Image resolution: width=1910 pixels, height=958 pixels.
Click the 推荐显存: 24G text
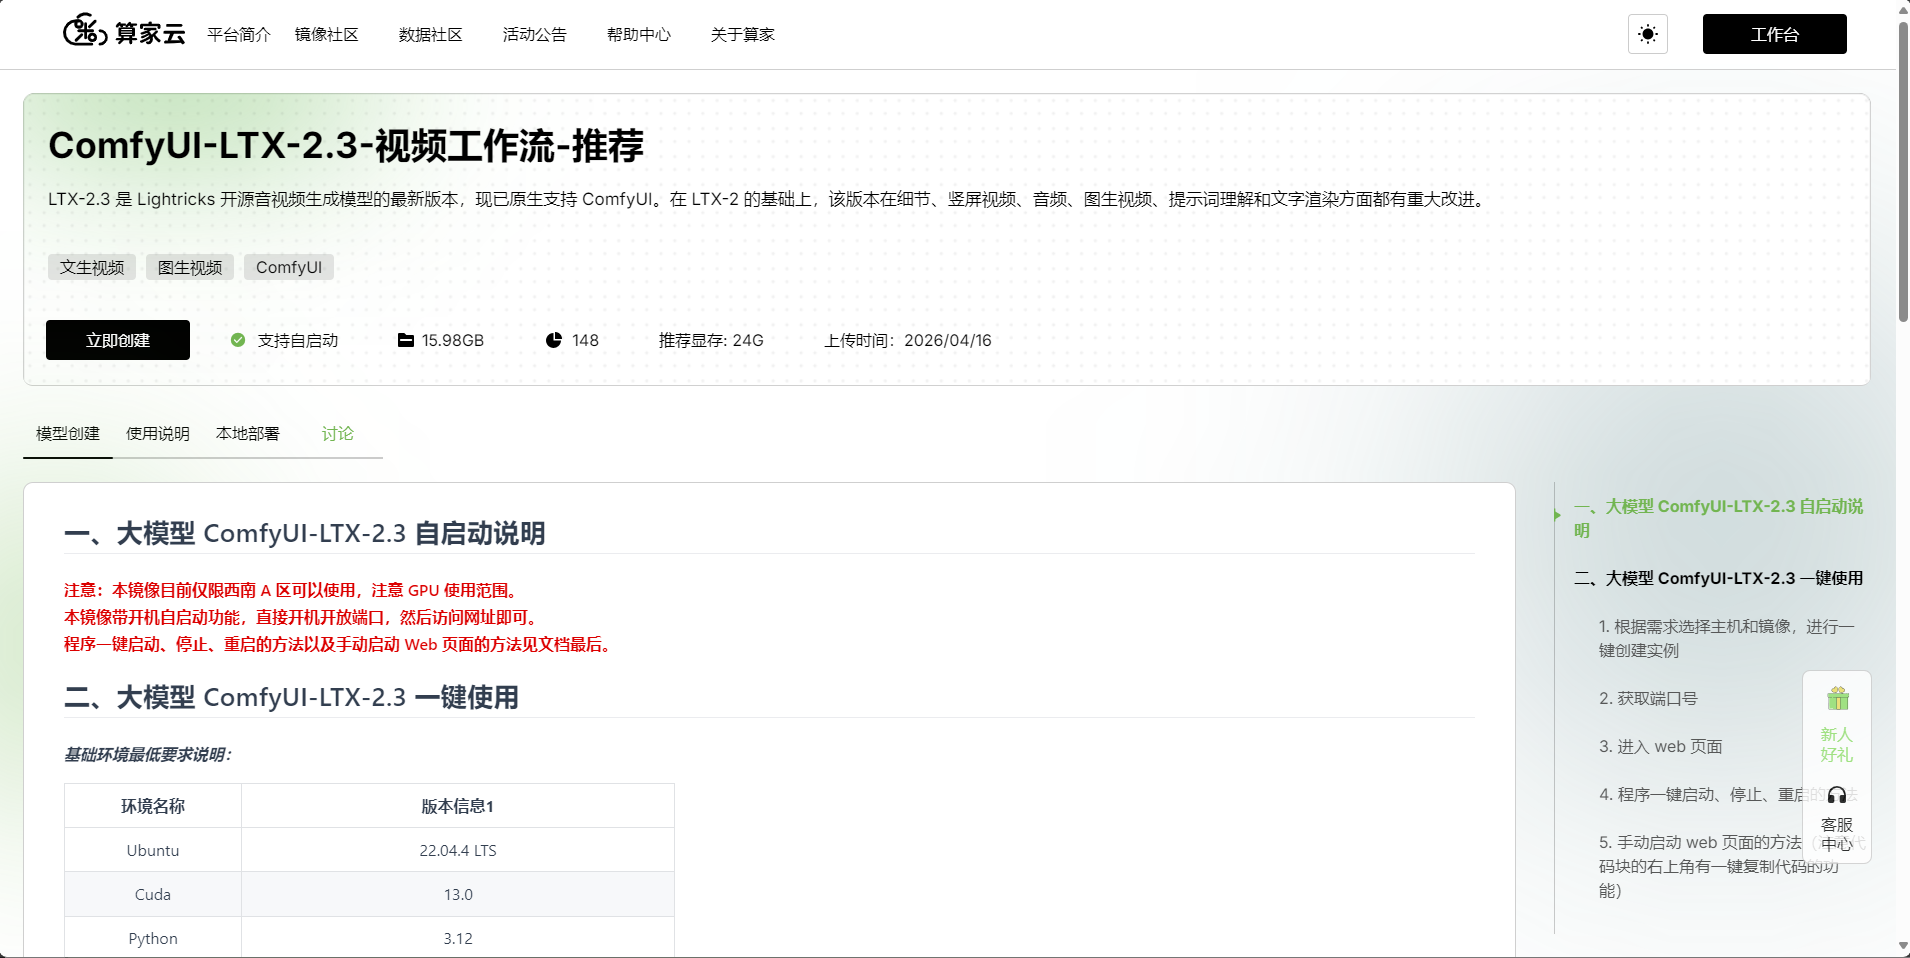pos(711,340)
